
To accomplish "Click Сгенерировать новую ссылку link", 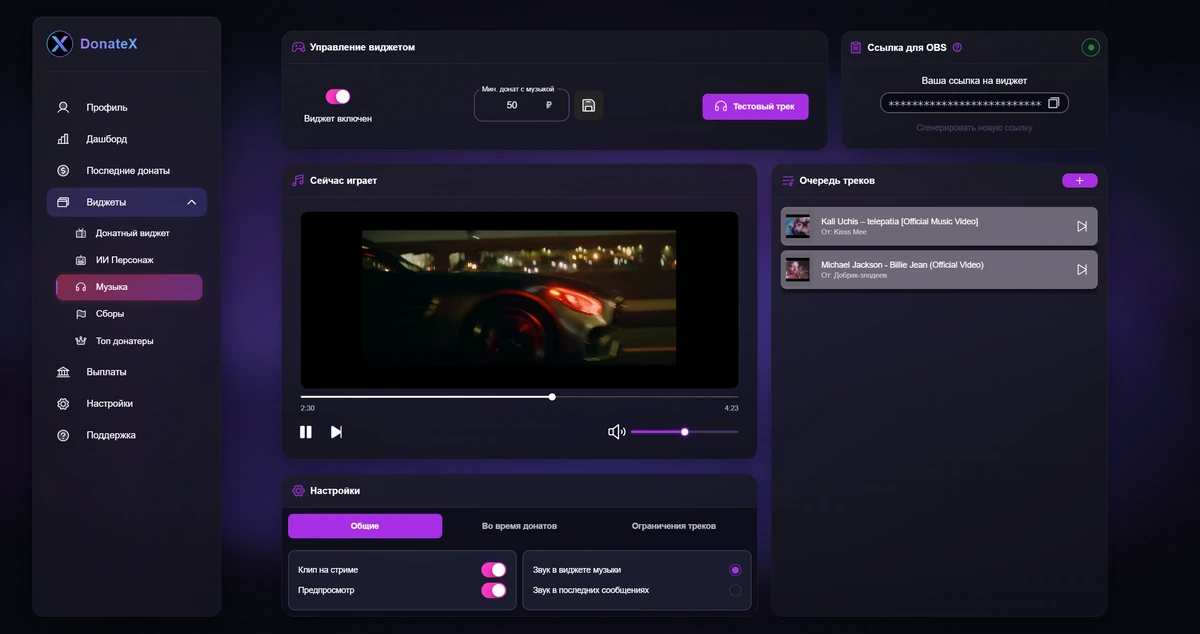I will click(x=974, y=128).
